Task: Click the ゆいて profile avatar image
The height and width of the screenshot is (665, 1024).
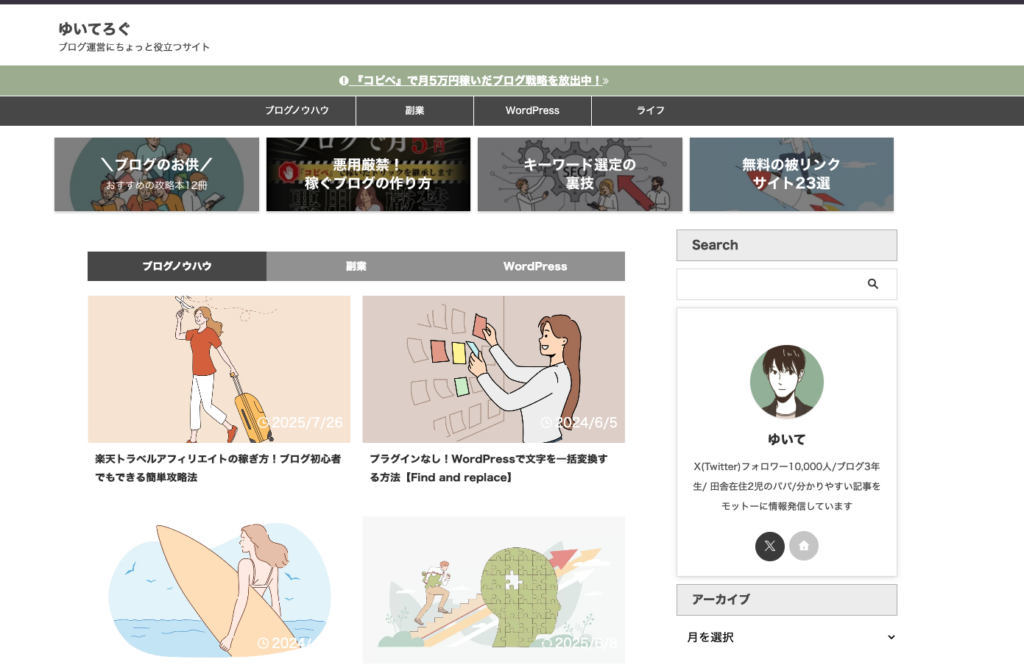Action: (x=786, y=382)
